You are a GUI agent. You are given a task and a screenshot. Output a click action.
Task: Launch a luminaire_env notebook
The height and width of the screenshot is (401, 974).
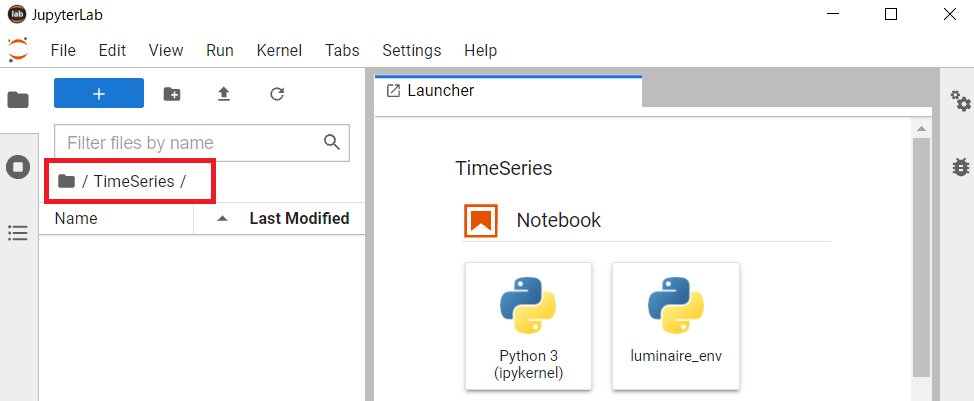(675, 325)
